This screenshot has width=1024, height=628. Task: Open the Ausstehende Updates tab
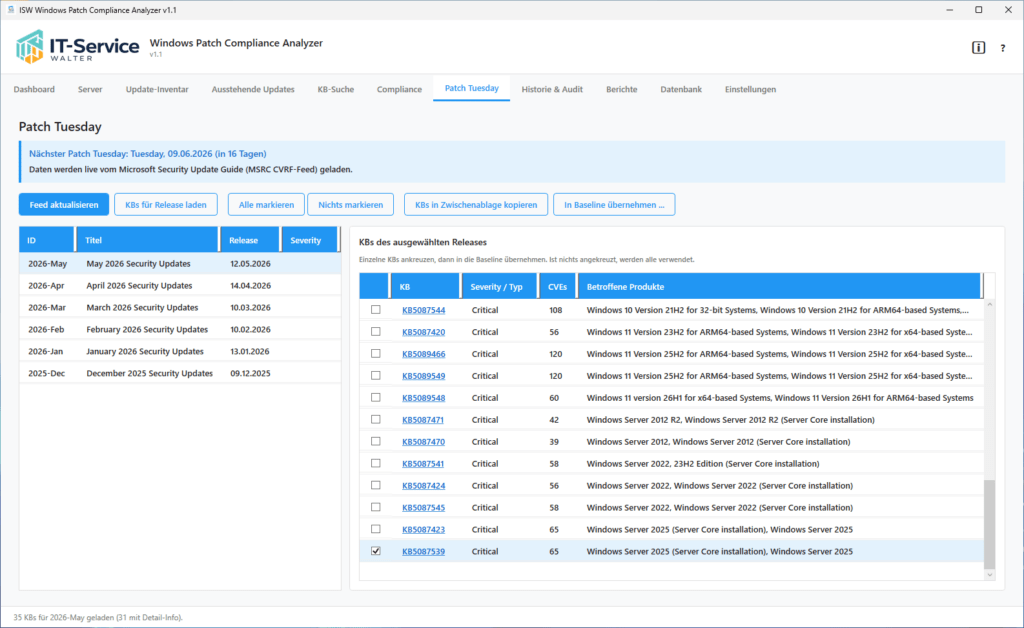point(253,89)
